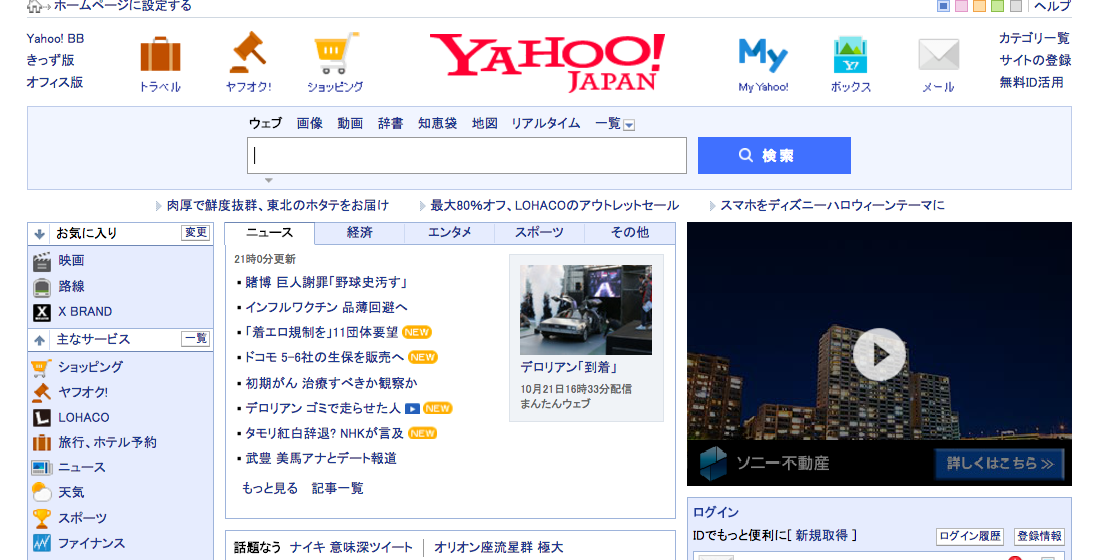Toggle 主なサービス section with up arrow
This screenshot has height=560, width=1119.
pyautogui.click(x=39, y=340)
